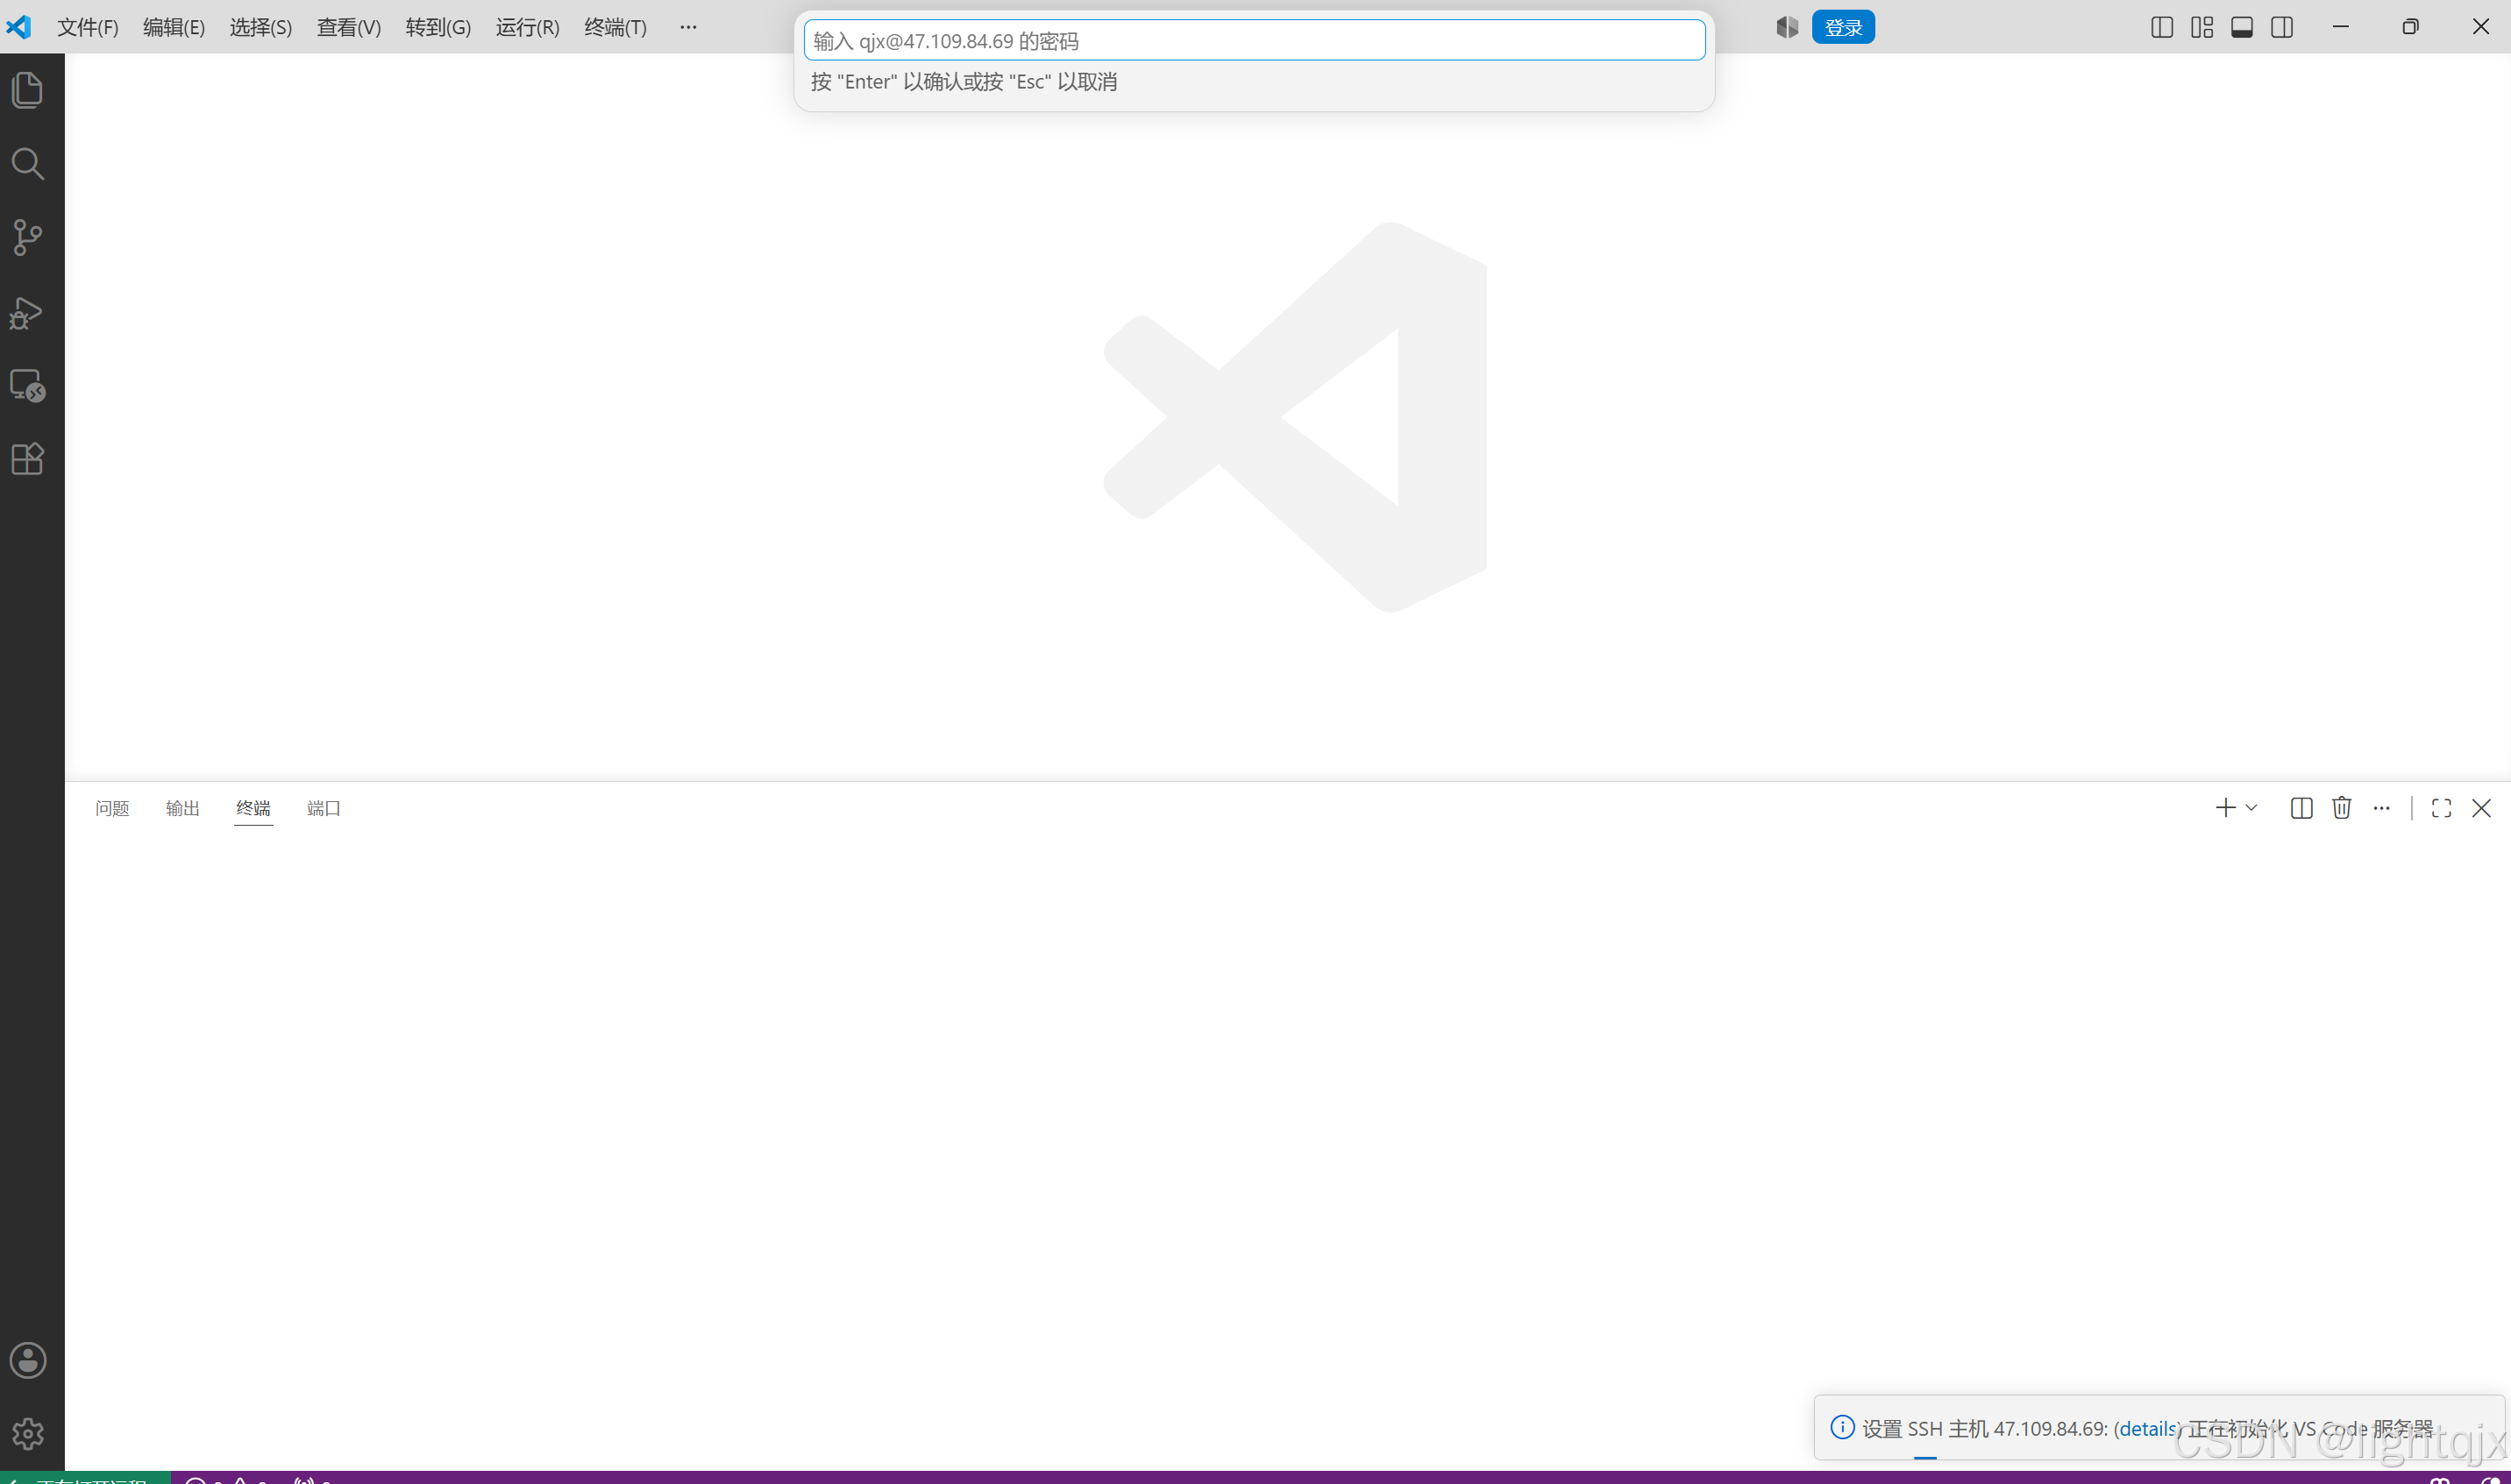Open the 编辑(E) menu
The width and height of the screenshot is (2511, 1484).
[174, 27]
